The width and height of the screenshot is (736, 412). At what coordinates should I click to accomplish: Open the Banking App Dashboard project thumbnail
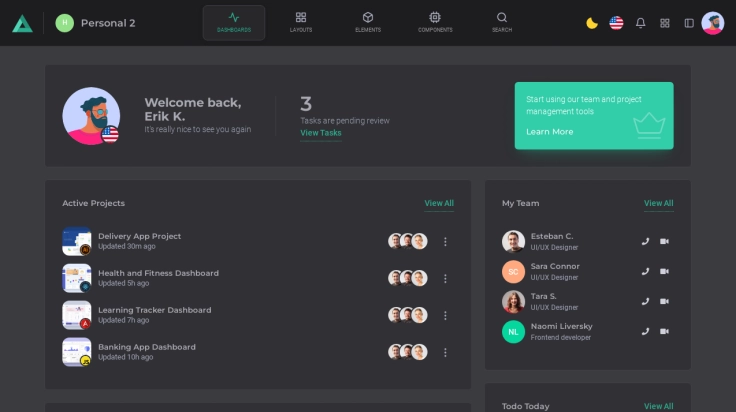click(x=77, y=352)
